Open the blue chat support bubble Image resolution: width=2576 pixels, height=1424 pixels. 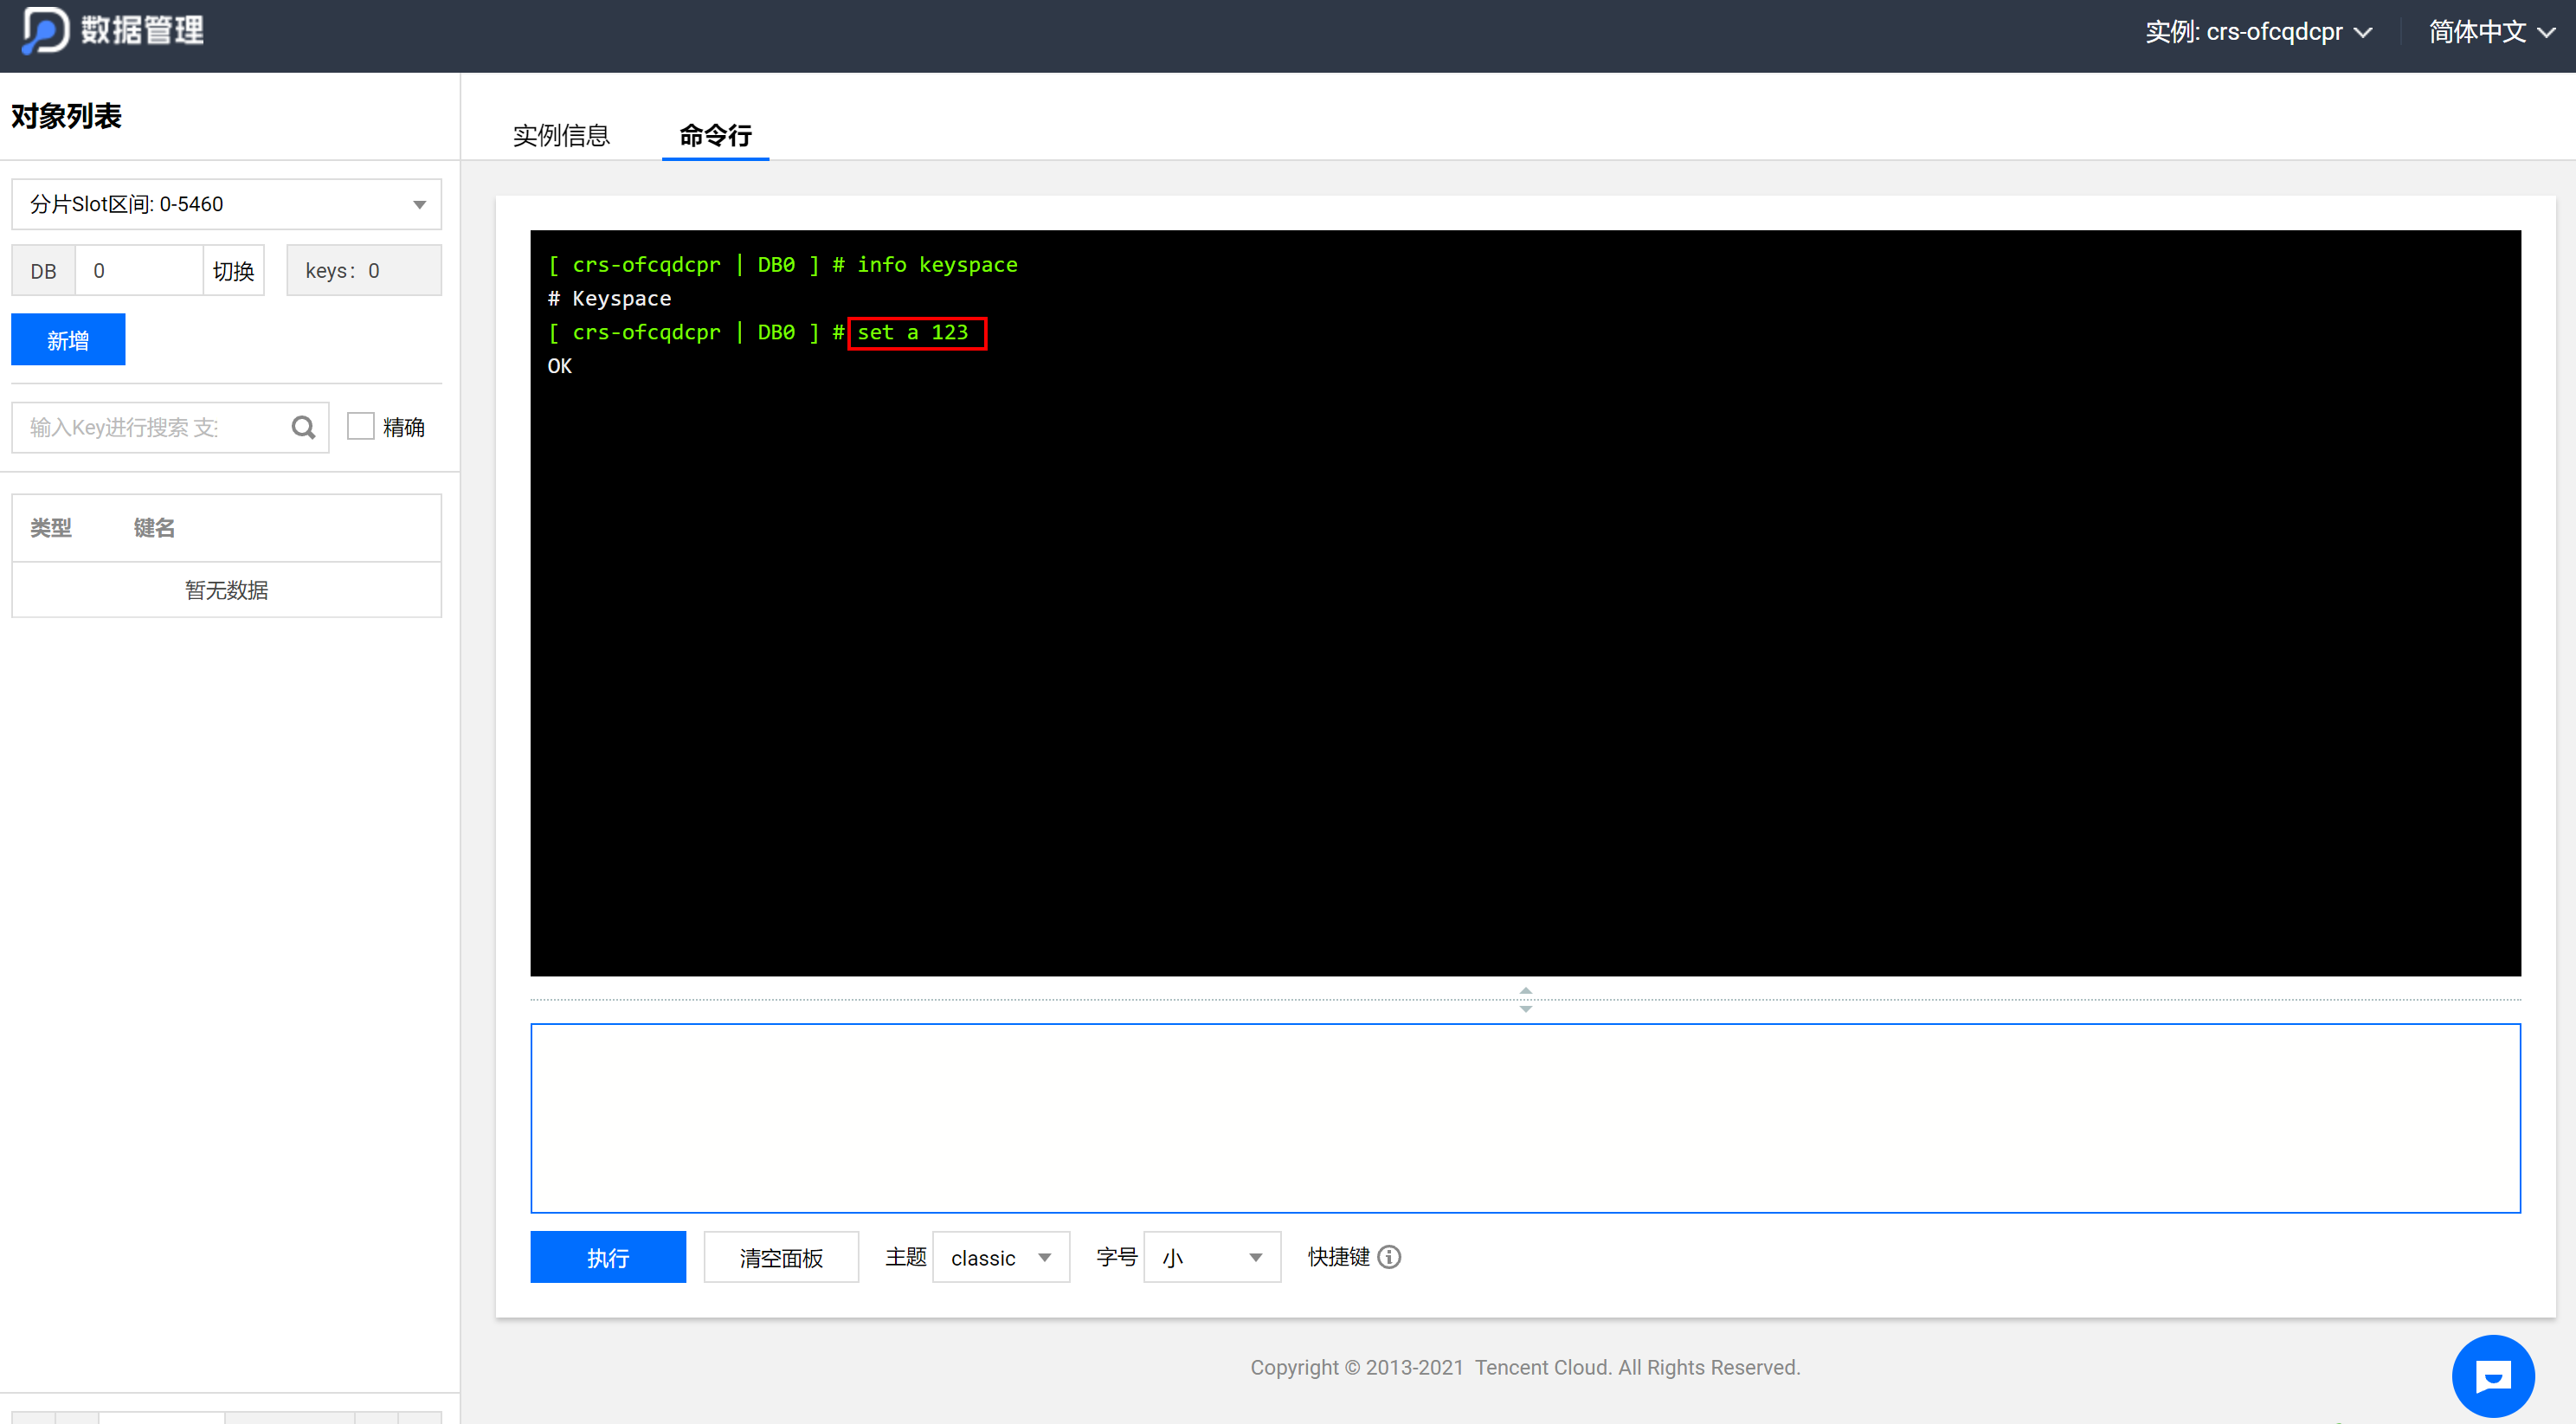click(x=2492, y=1376)
